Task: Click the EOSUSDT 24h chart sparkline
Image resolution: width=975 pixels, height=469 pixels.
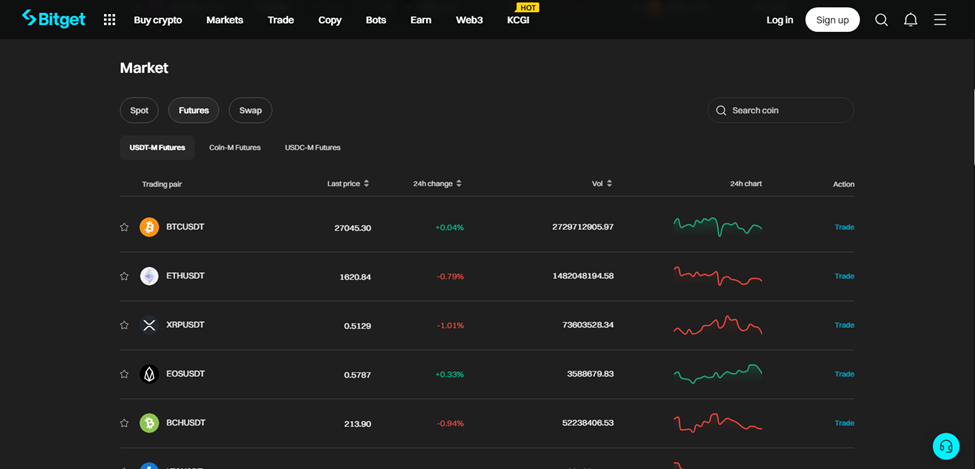Action: pos(718,373)
